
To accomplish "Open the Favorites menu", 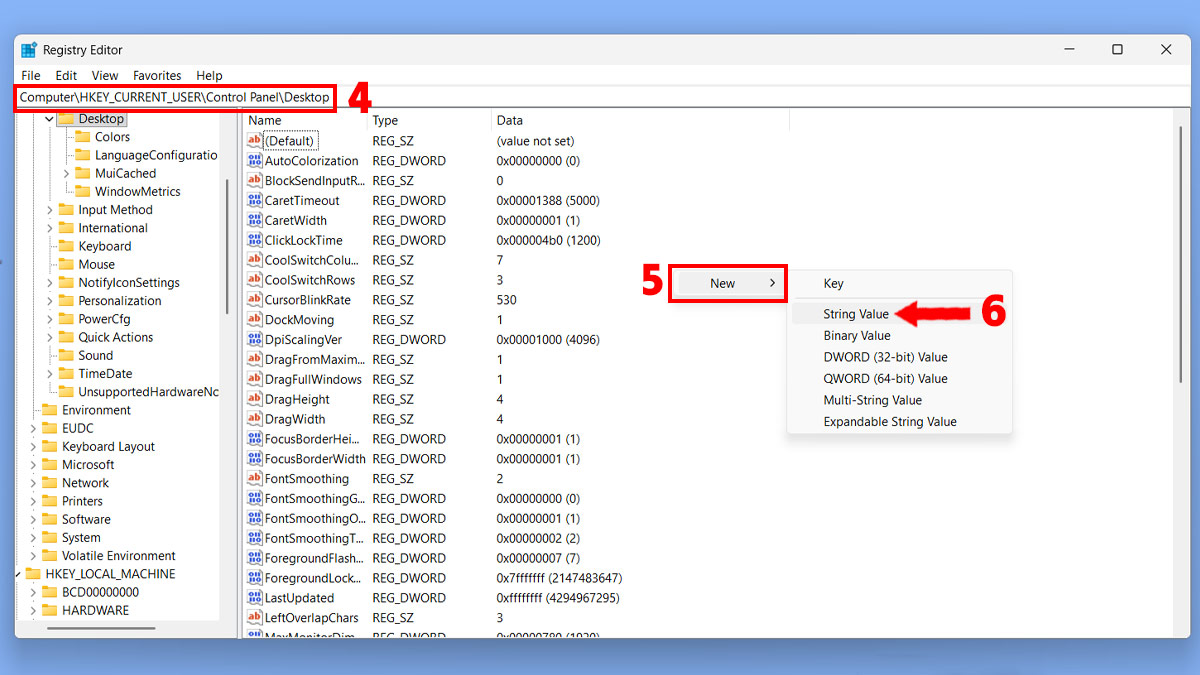I will tap(157, 76).
